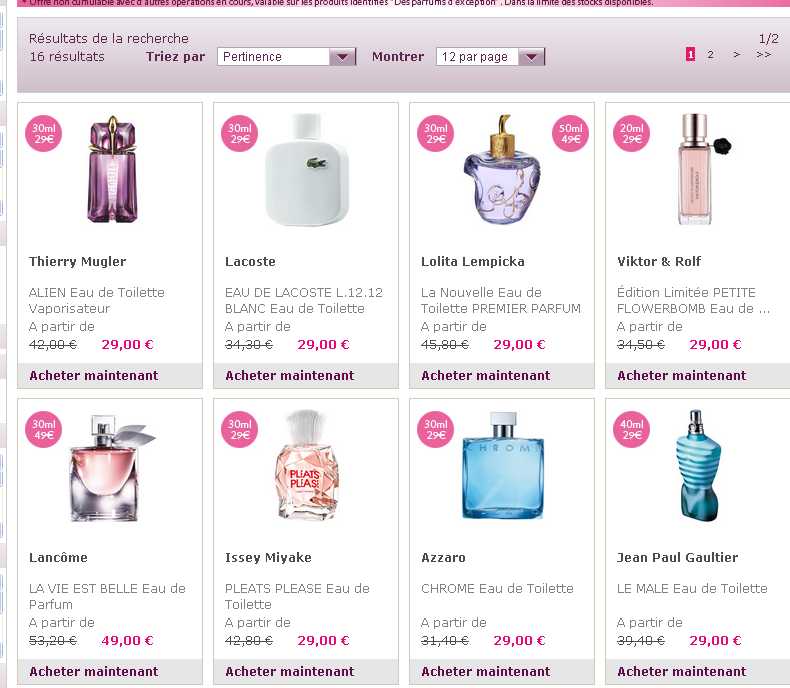The height and width of the screenshot is (688, 790).
Task: Click the white Lacoste bottle image
Action: click(307, 169)
